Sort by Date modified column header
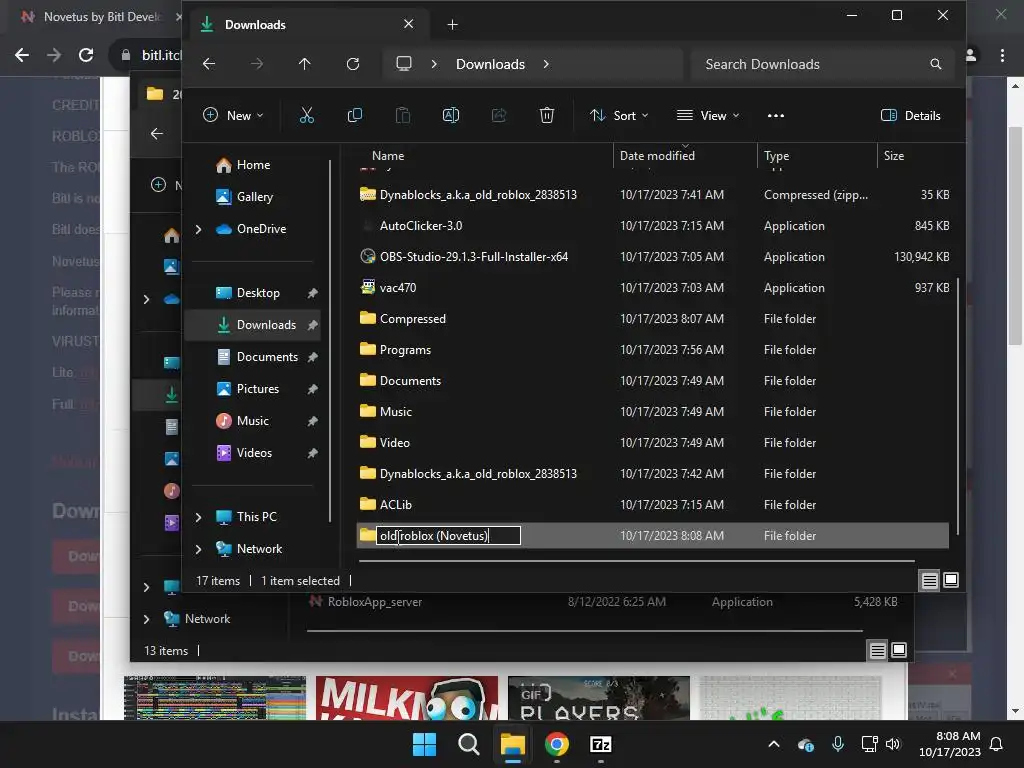 [657, 156]
